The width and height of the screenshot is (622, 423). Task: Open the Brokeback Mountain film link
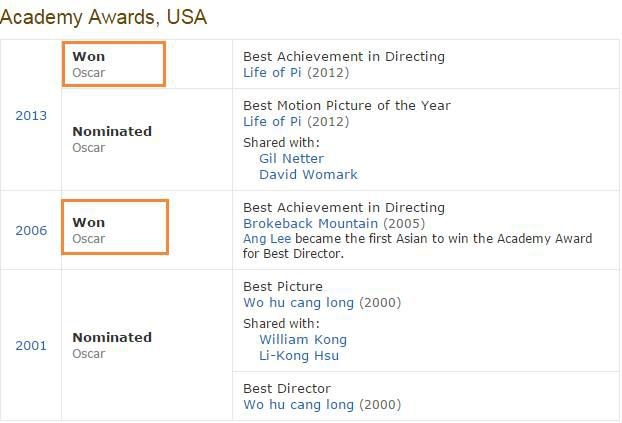tap(311, 223)
